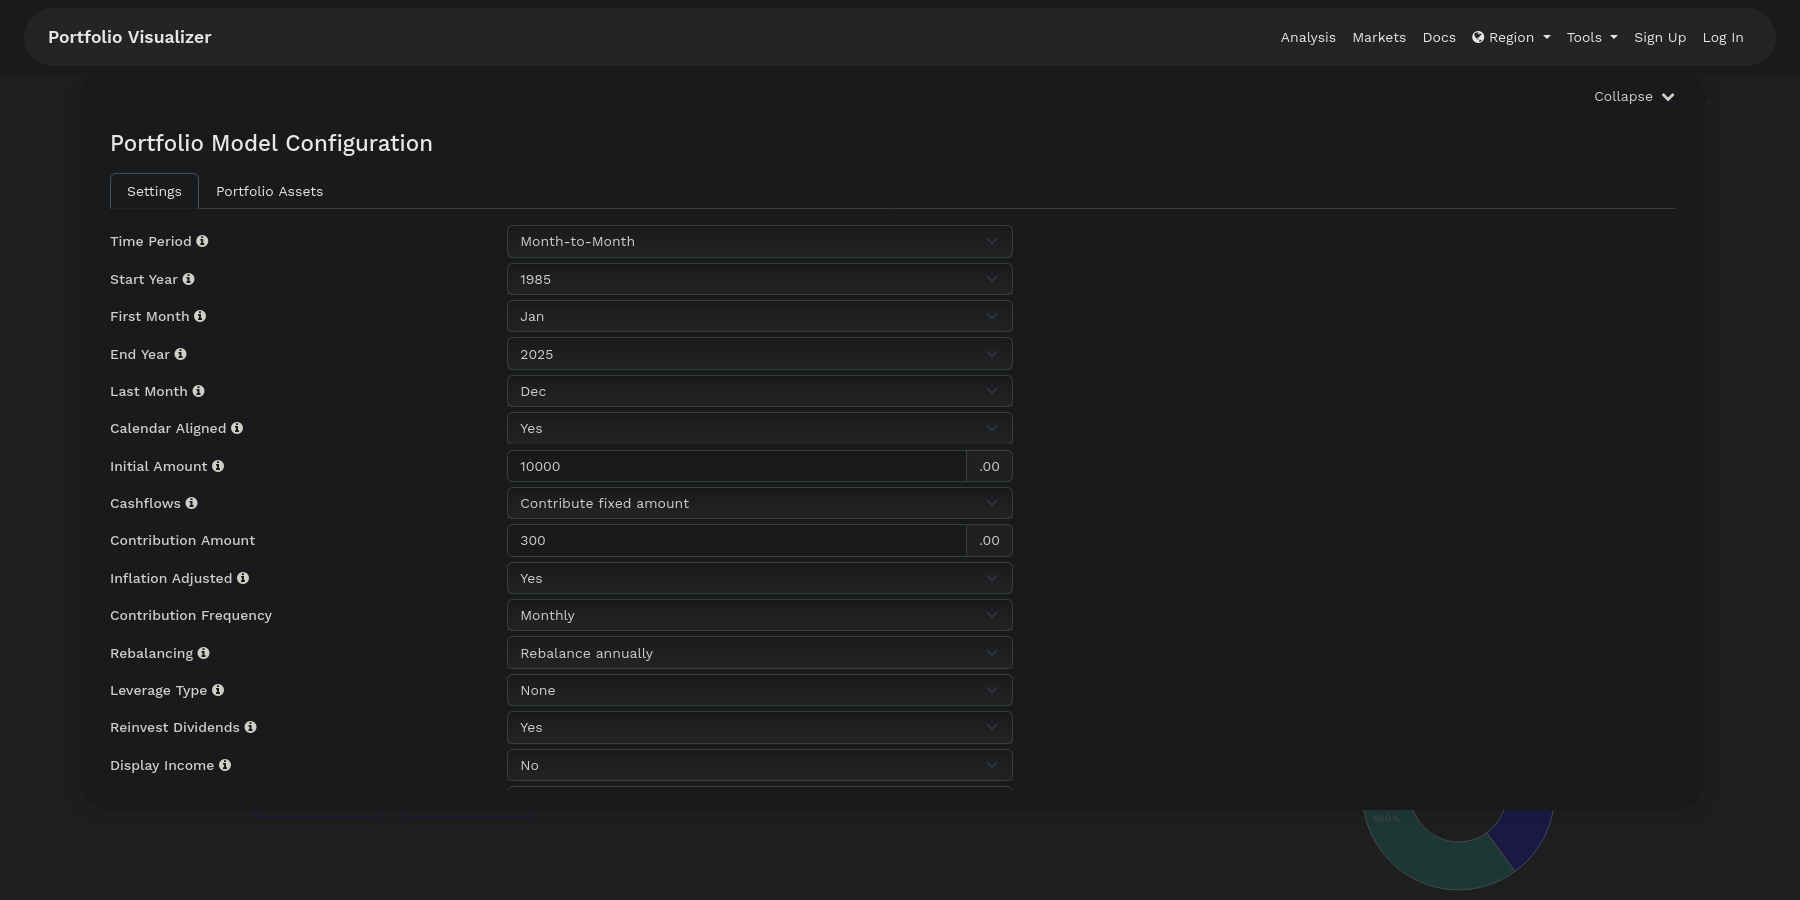Open the Reinvest Dividends dropdown

760,727
